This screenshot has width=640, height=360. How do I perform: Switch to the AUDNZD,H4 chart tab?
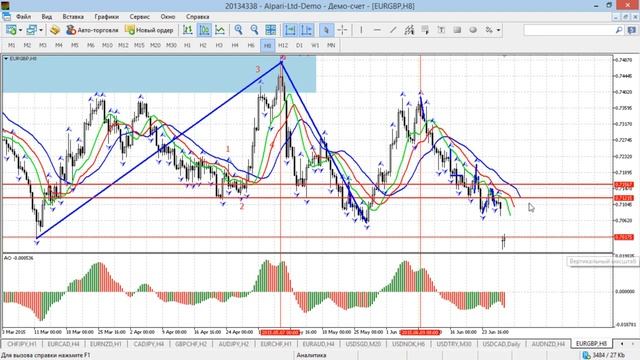point(548,344)
